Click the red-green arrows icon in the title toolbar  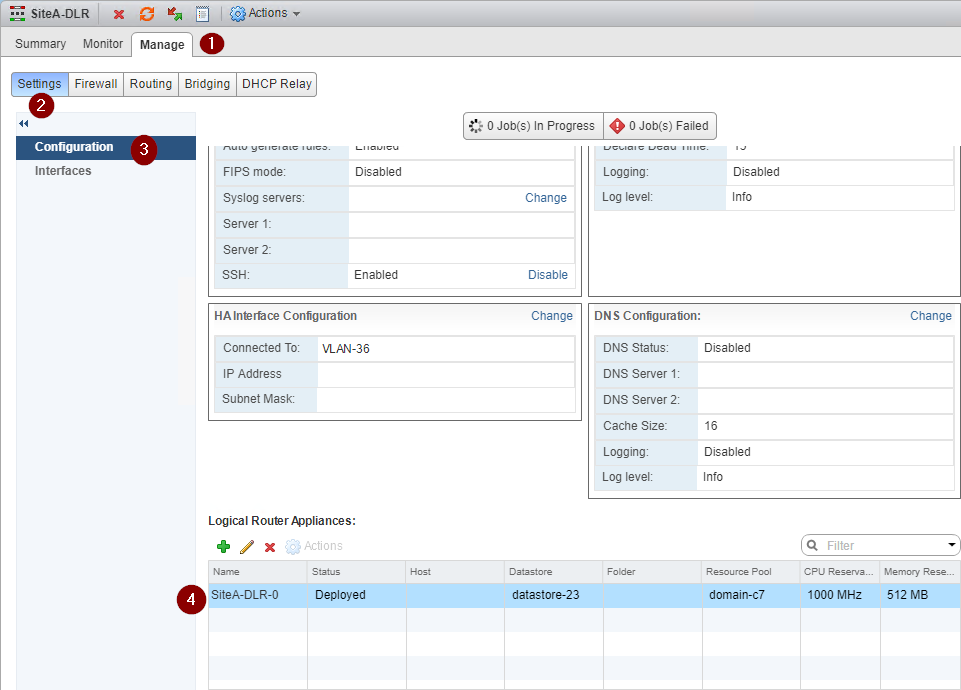coord(175,13)
